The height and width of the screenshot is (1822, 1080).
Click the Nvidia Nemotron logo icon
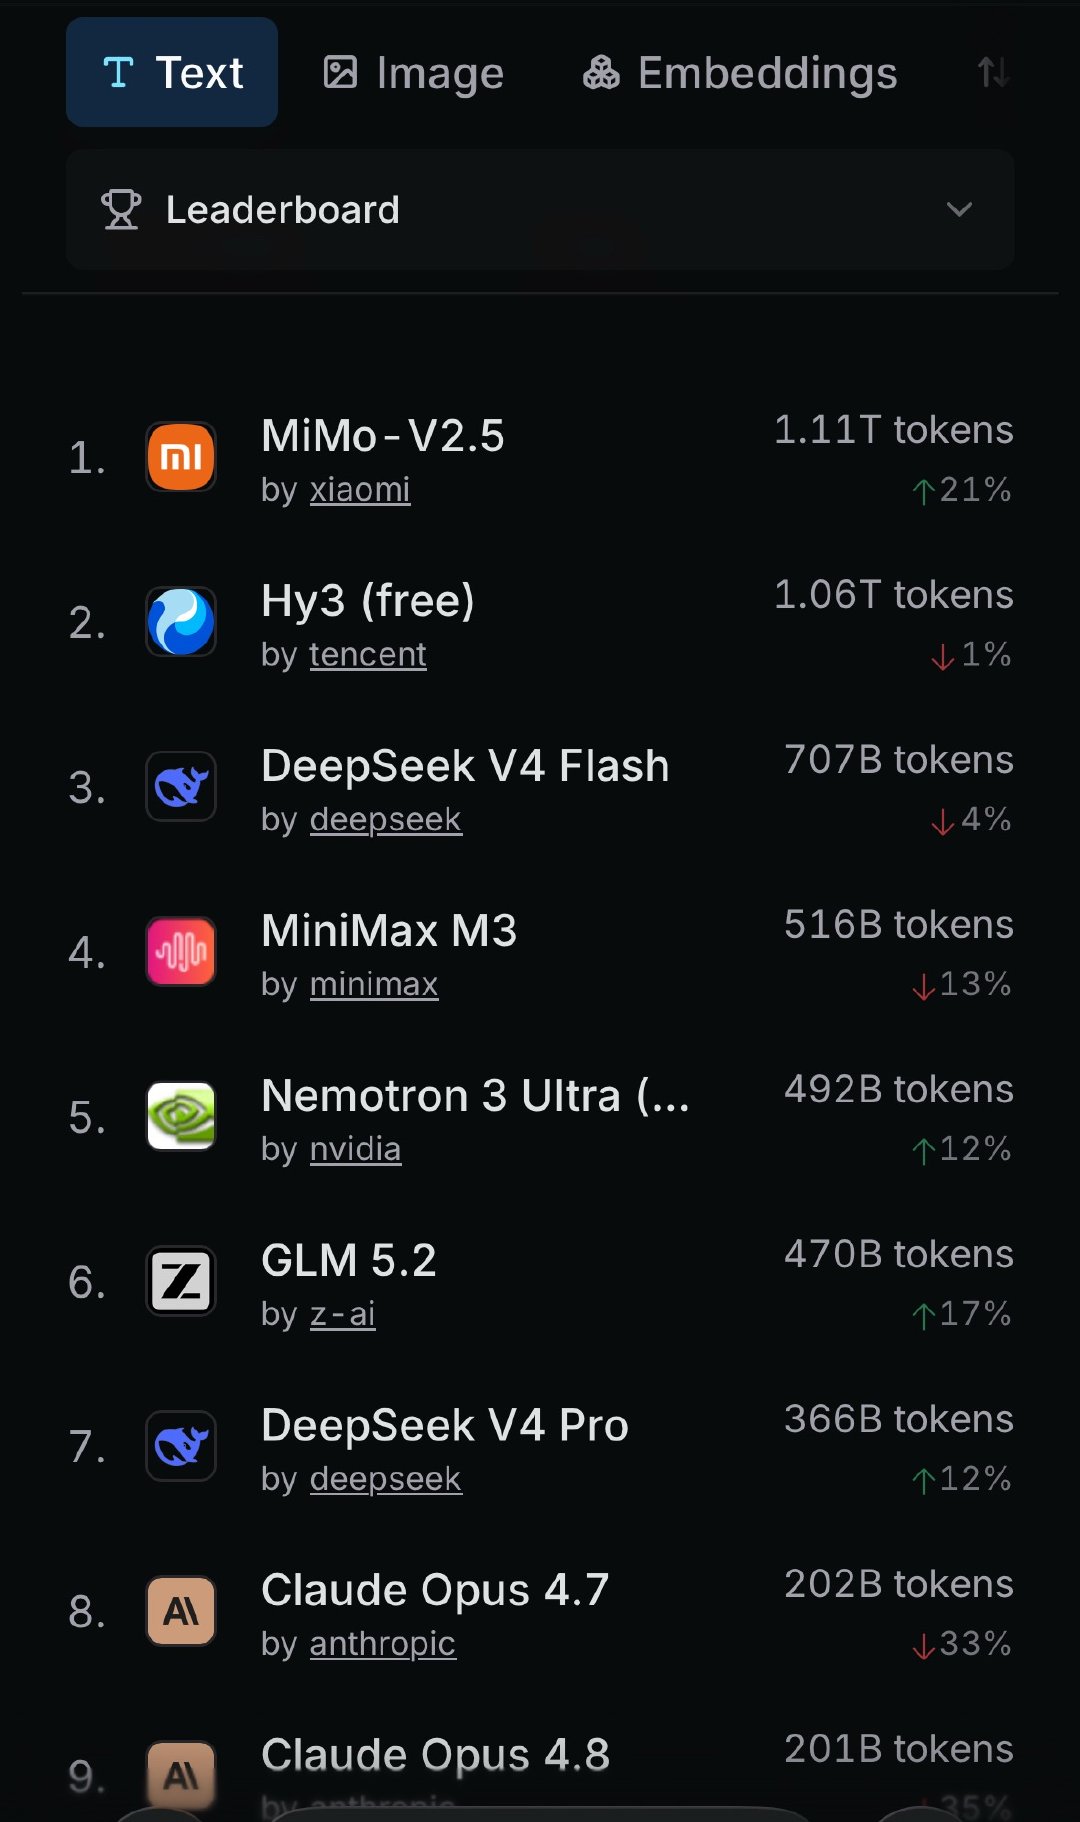pyautogui.click(x=181, y=1116)
